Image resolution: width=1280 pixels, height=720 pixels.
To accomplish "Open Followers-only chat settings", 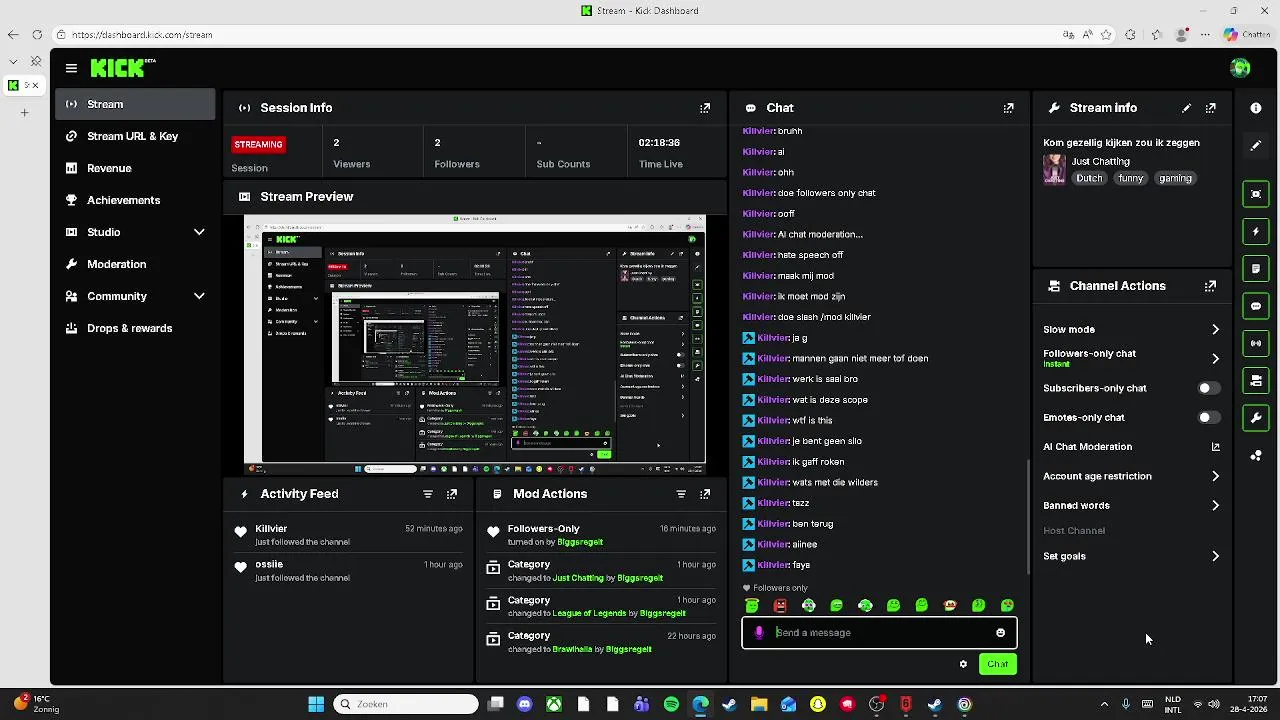I will point(1131,358).
